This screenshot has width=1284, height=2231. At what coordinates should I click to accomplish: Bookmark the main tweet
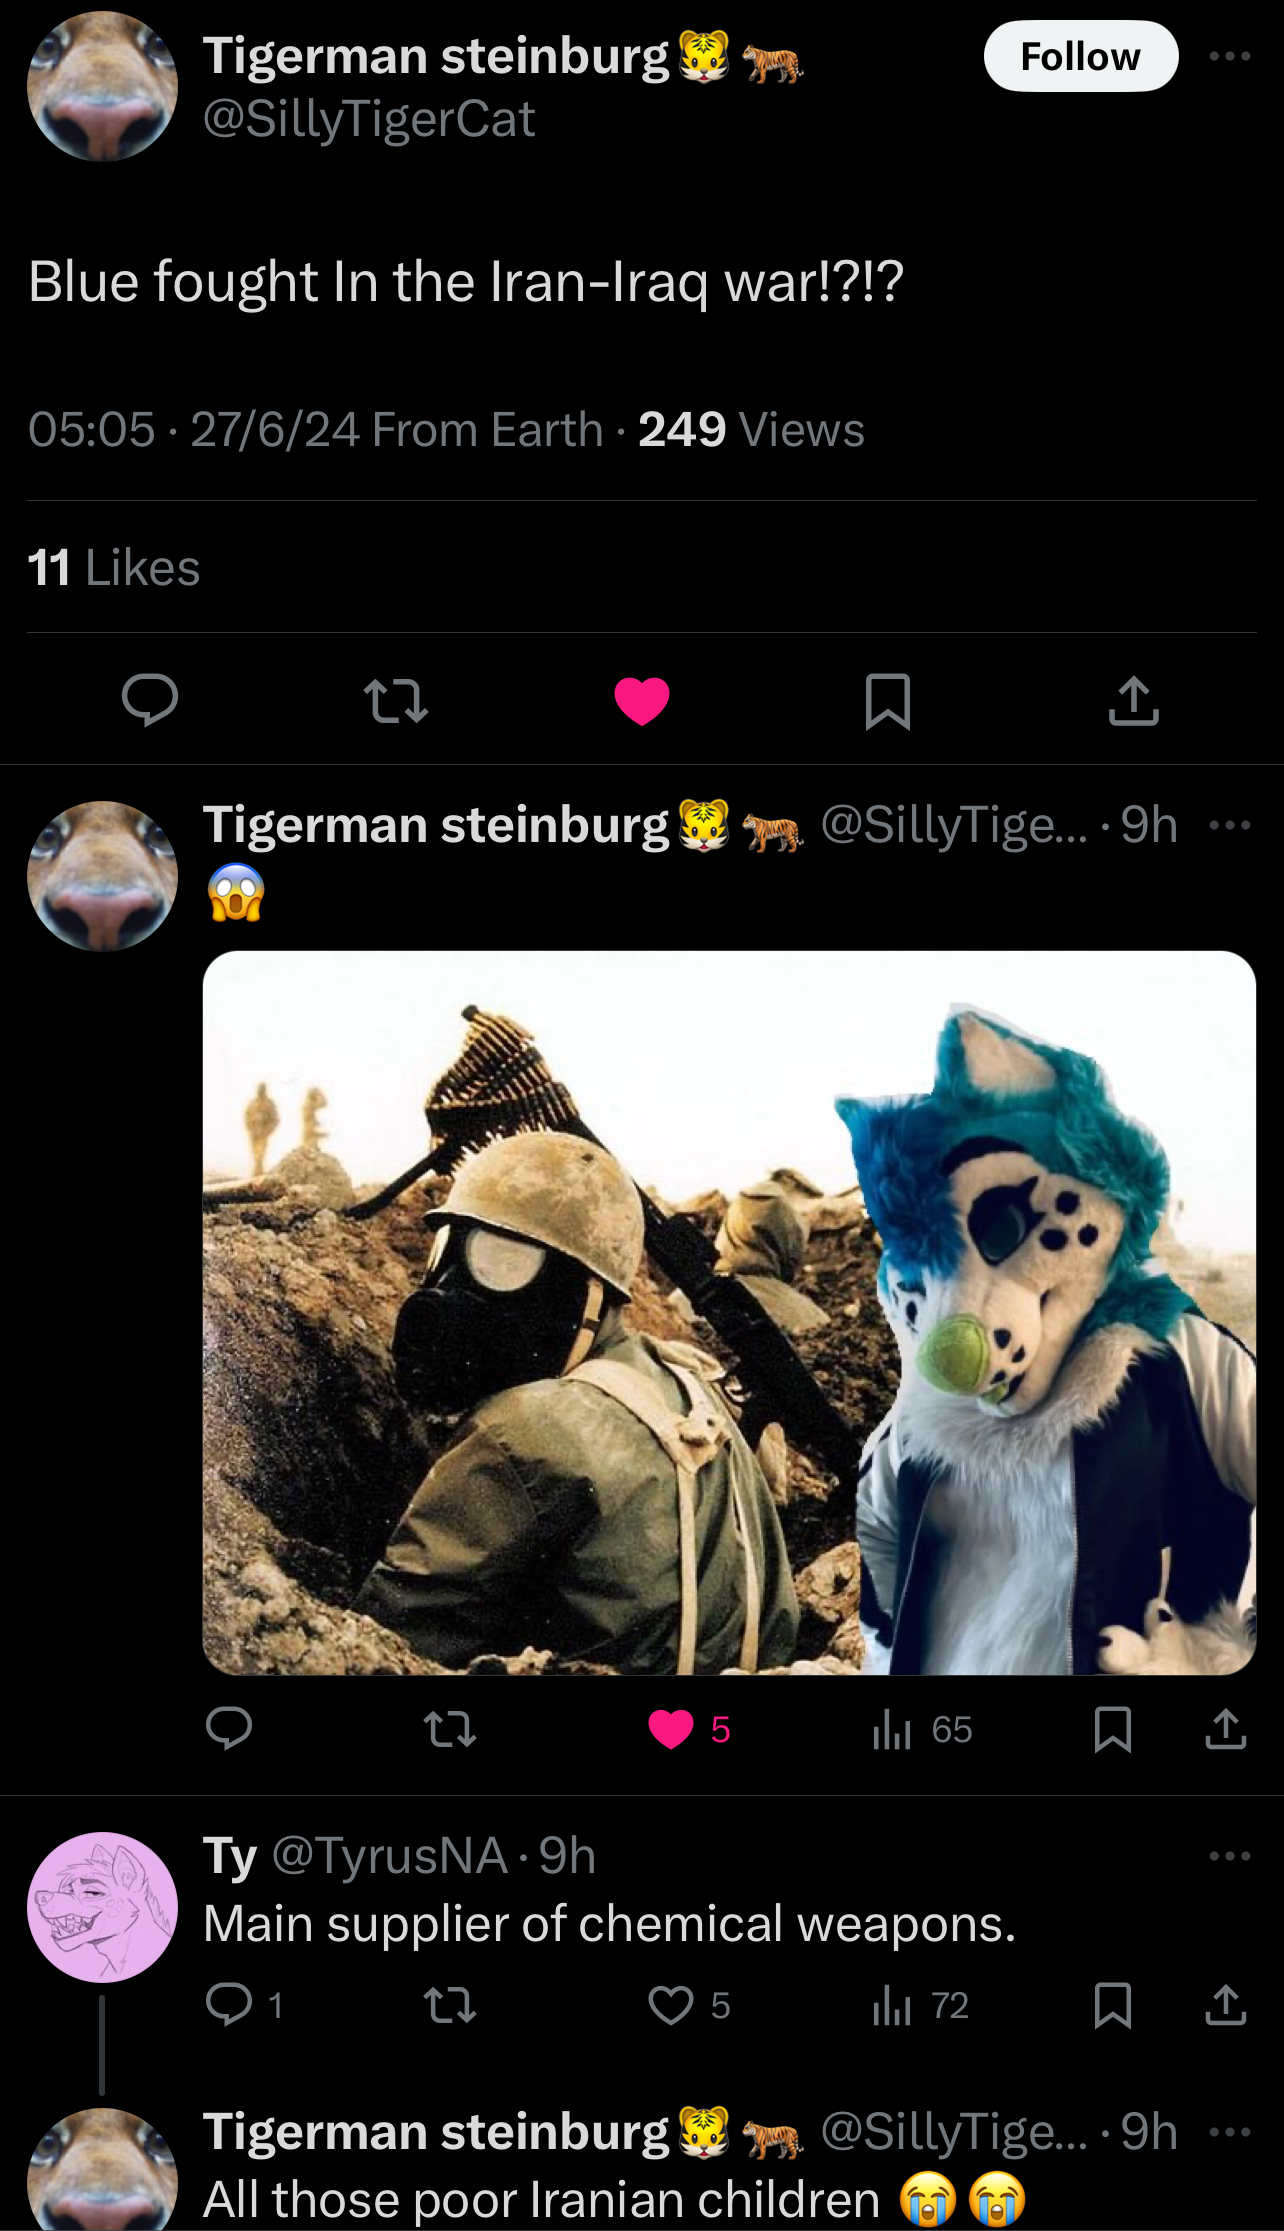[x=888, y=700]
